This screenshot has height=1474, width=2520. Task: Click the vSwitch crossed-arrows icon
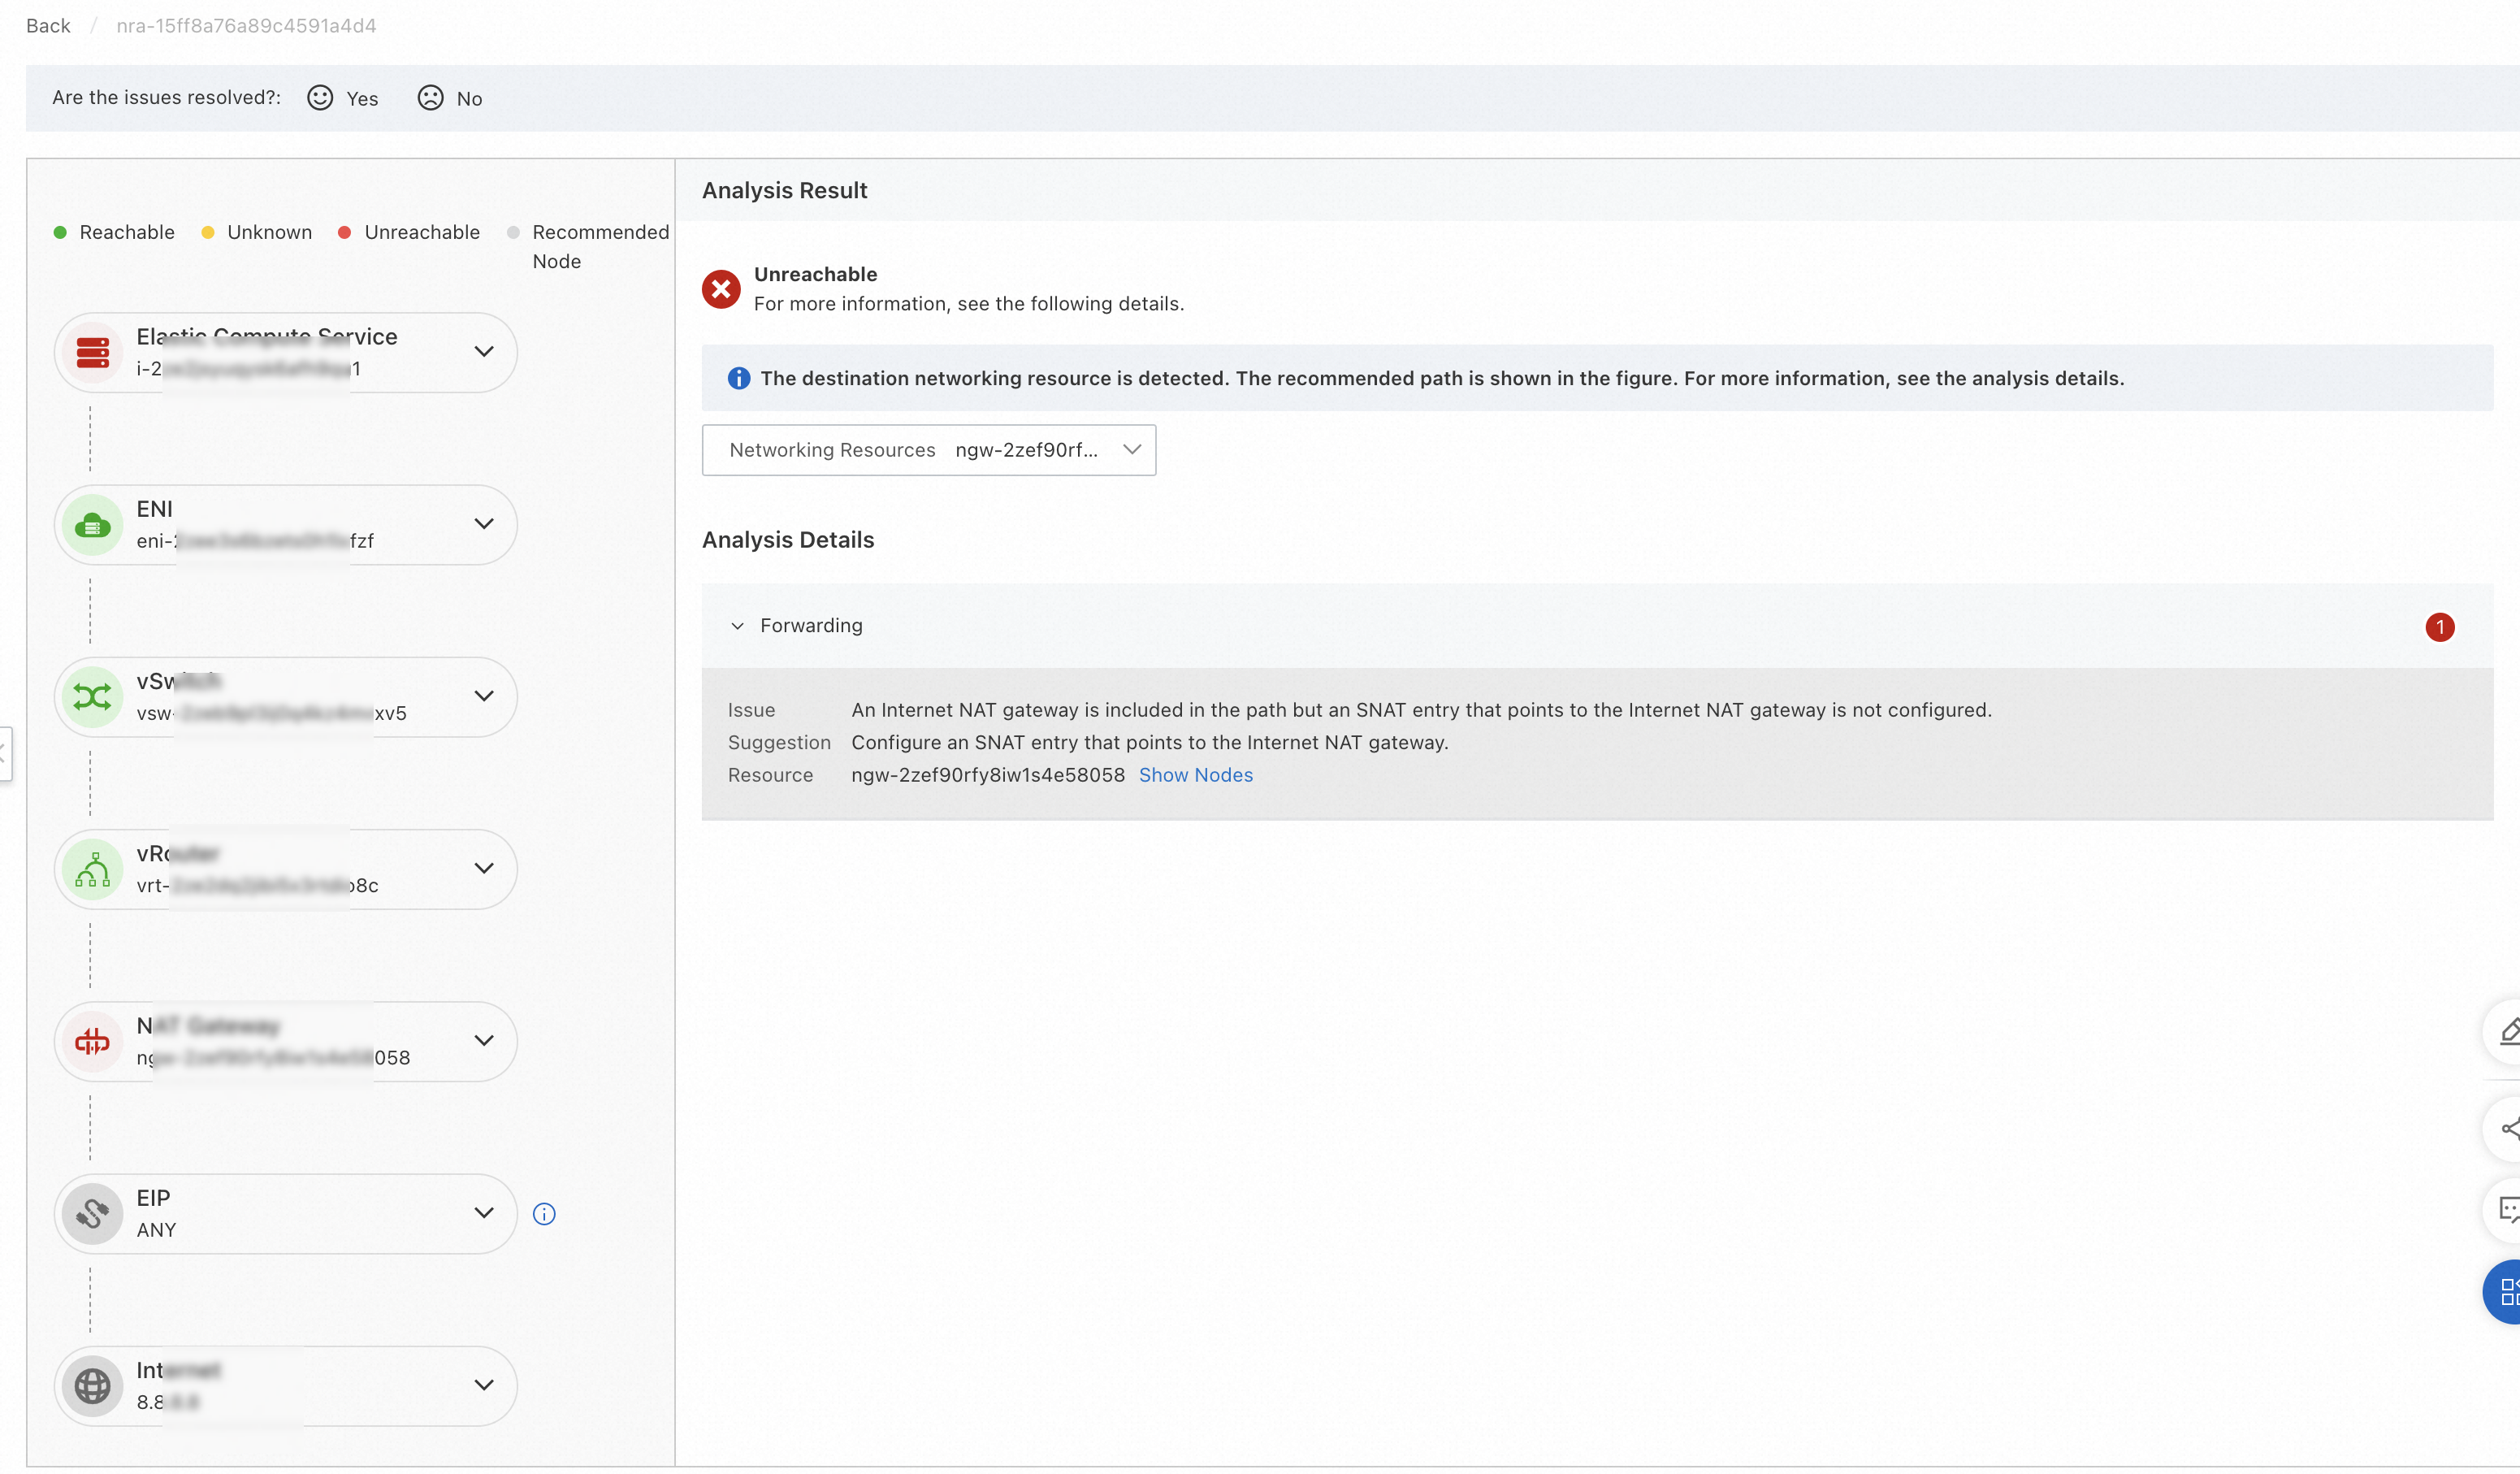click(x=93, y=697)
